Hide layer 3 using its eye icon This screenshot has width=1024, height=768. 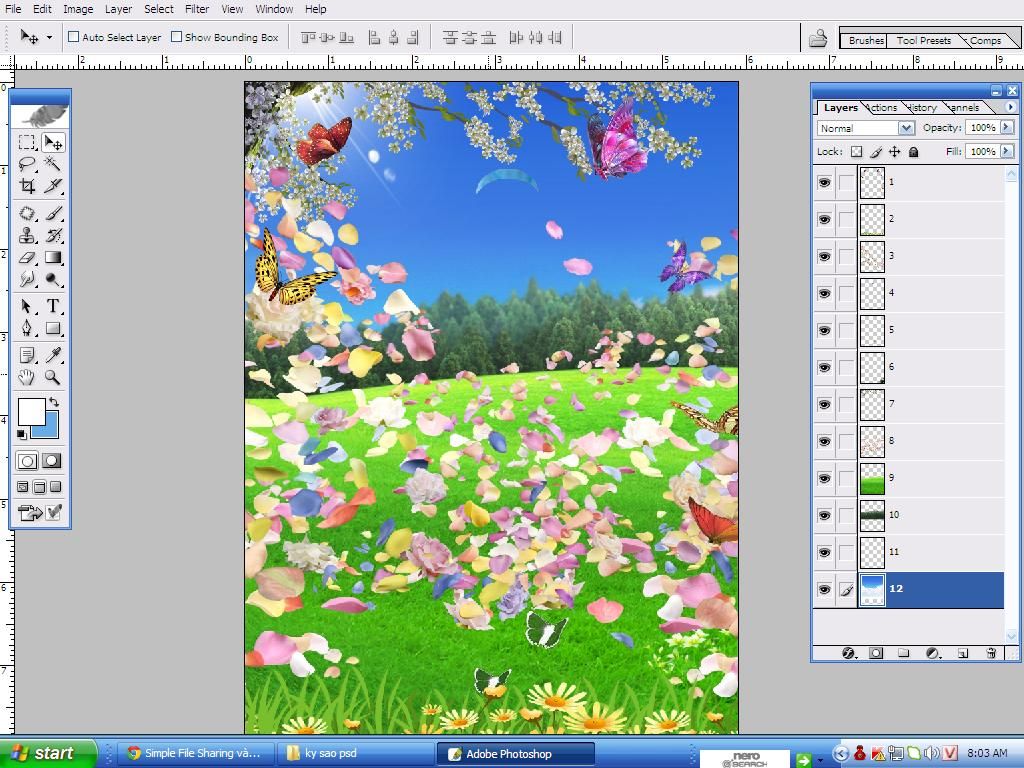(824, 256)
